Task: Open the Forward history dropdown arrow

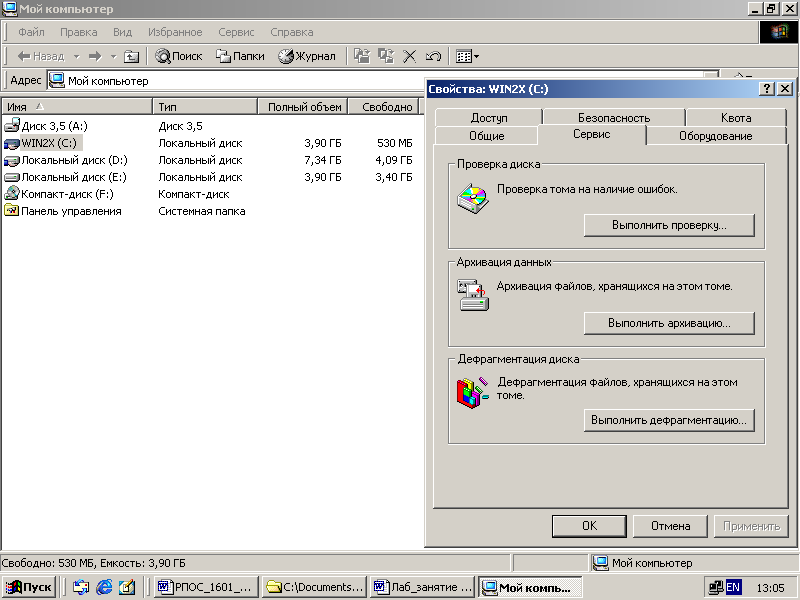Action: [x=113, y=56]
